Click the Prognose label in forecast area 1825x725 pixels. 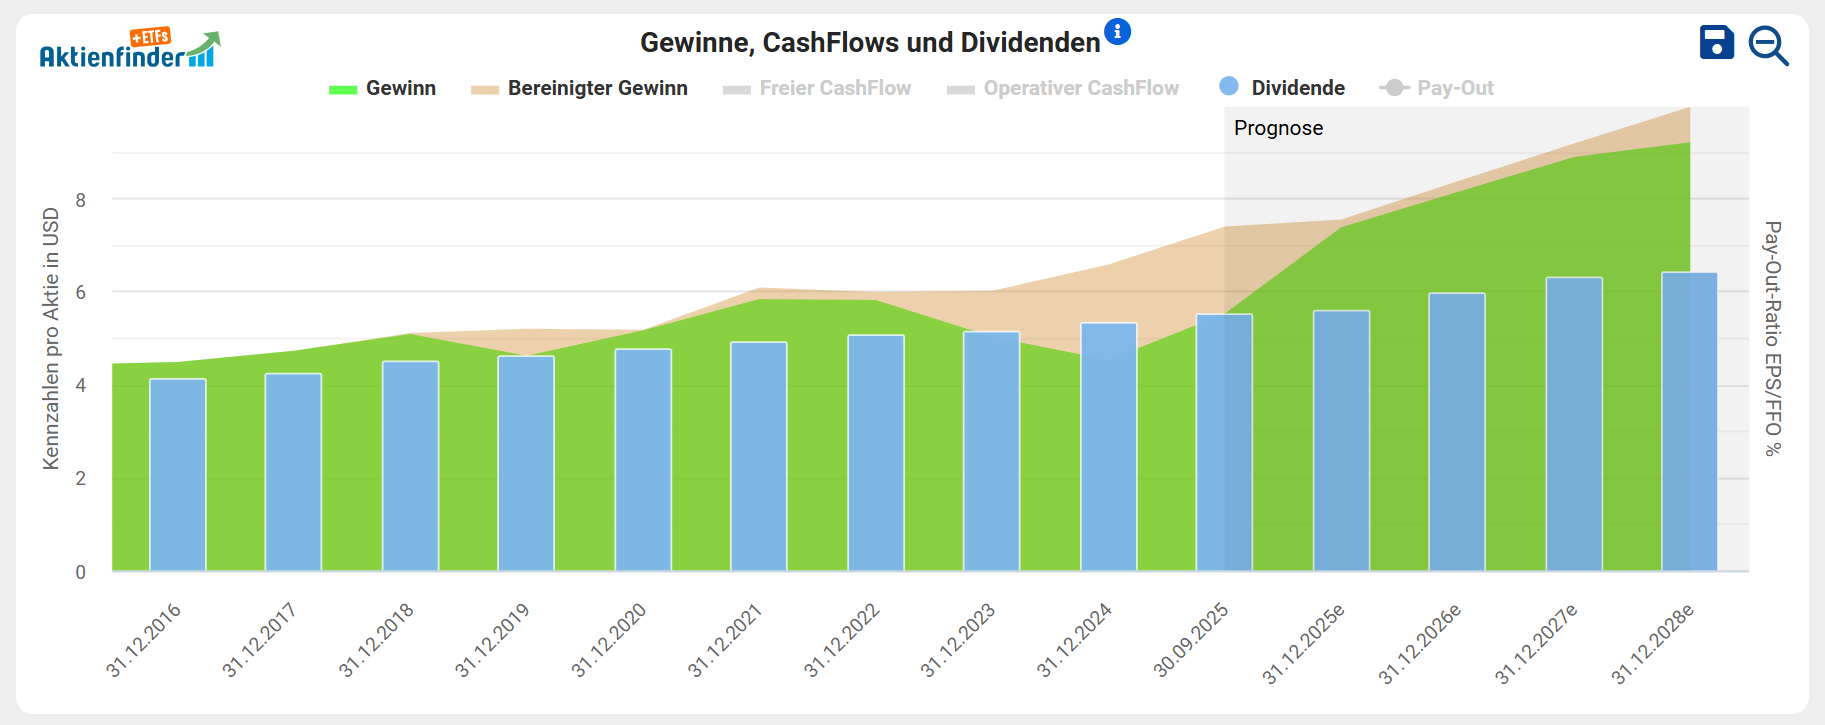(1278, 128)
